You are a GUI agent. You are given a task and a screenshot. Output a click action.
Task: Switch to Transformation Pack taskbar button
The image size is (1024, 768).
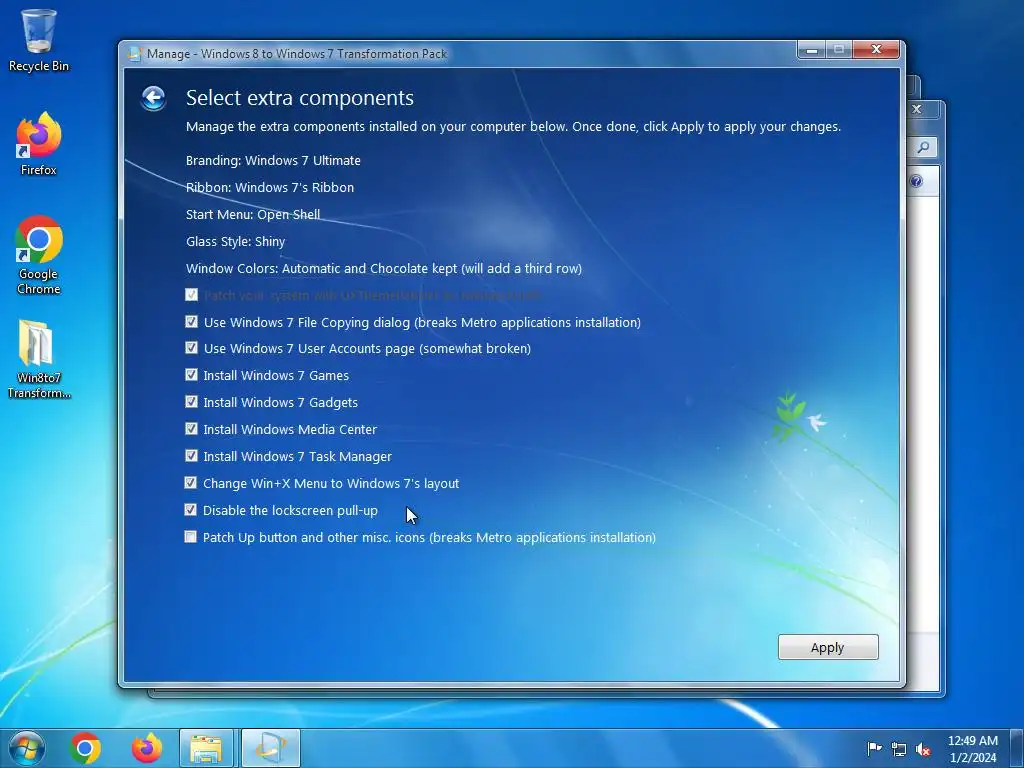(x=270, y=748)
